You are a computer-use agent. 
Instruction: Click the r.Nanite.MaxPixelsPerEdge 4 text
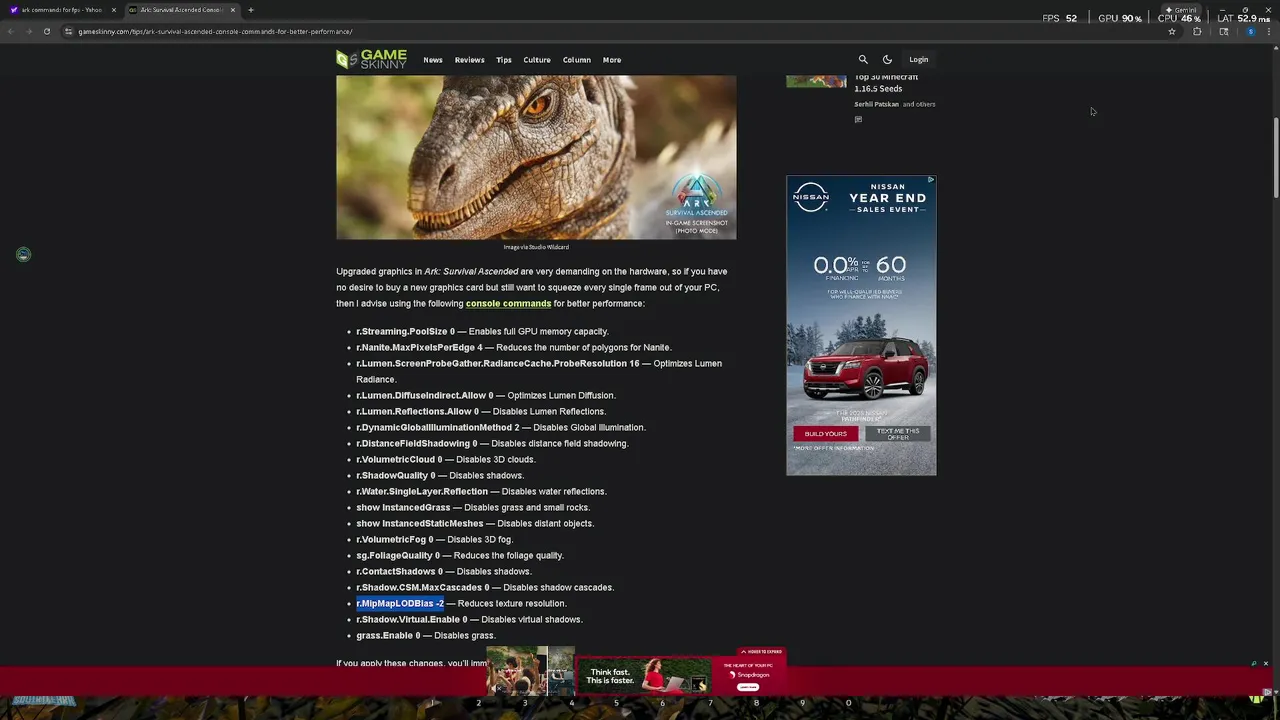click(419, 347)
